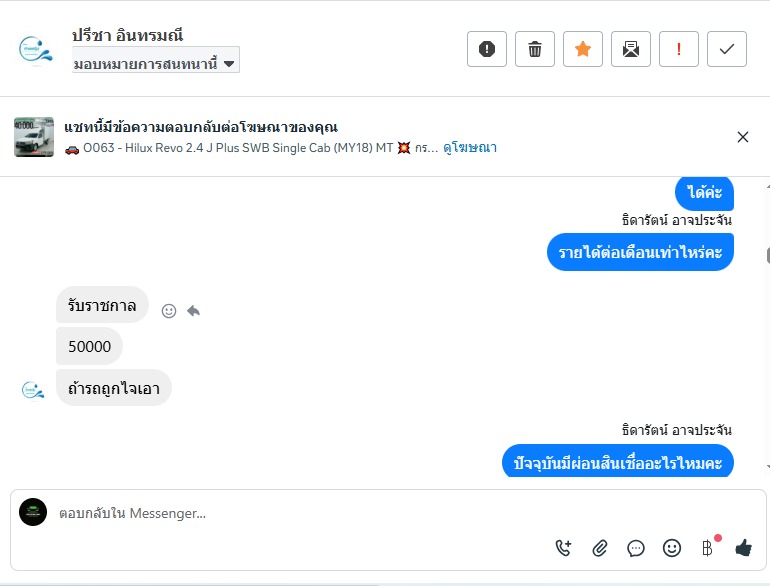Send a thumbs-up like
Image resolution: width=770 pixels, height=586 pixels.
pyautogui.click(x=743, y=548)
